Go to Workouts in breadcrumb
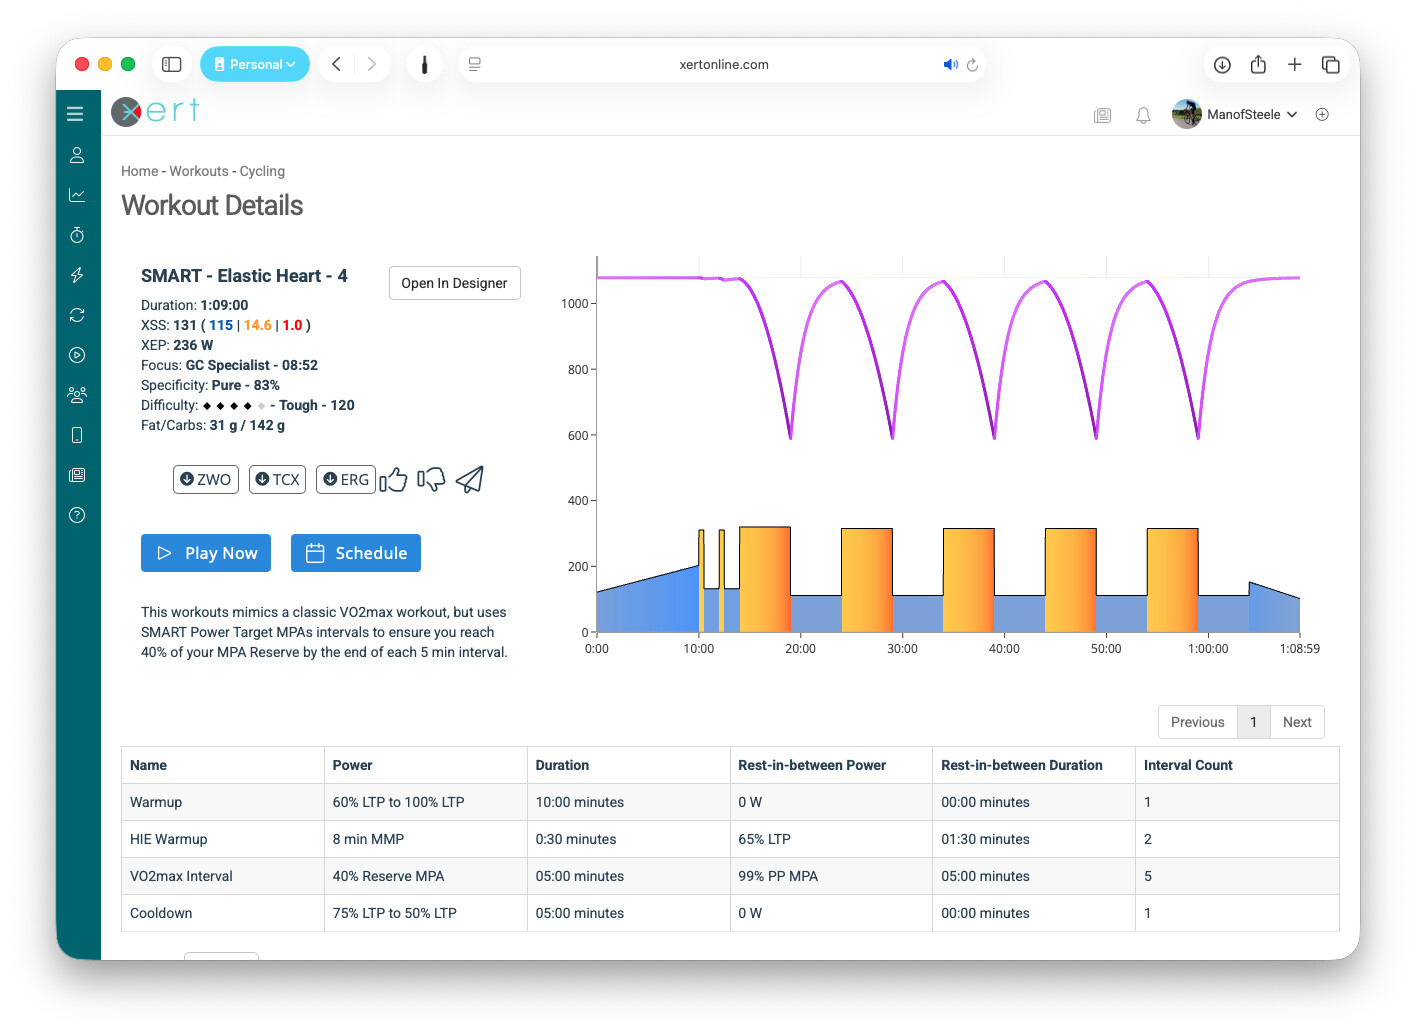1416x1034 pixels. (199, 171)
